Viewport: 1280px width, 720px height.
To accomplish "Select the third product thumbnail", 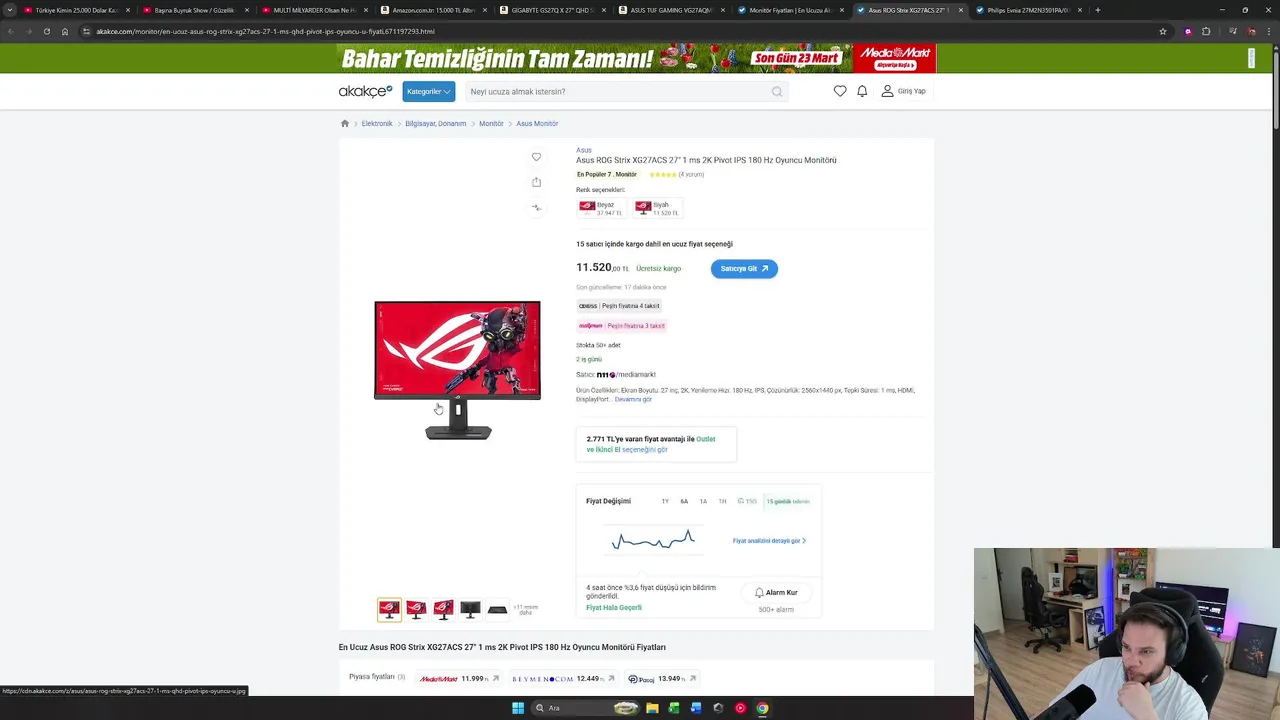I will [x=443, y=609].
